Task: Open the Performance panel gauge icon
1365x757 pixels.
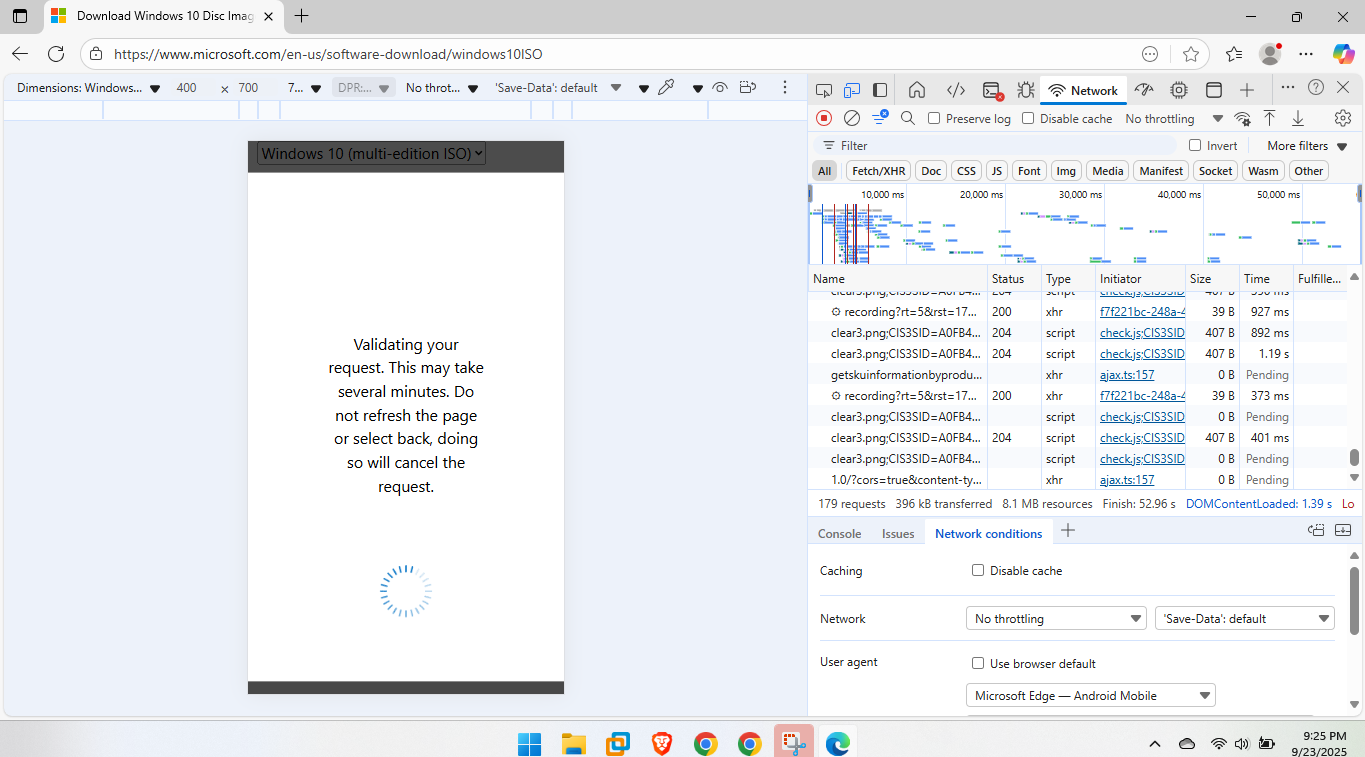Action: [1144, 90]
